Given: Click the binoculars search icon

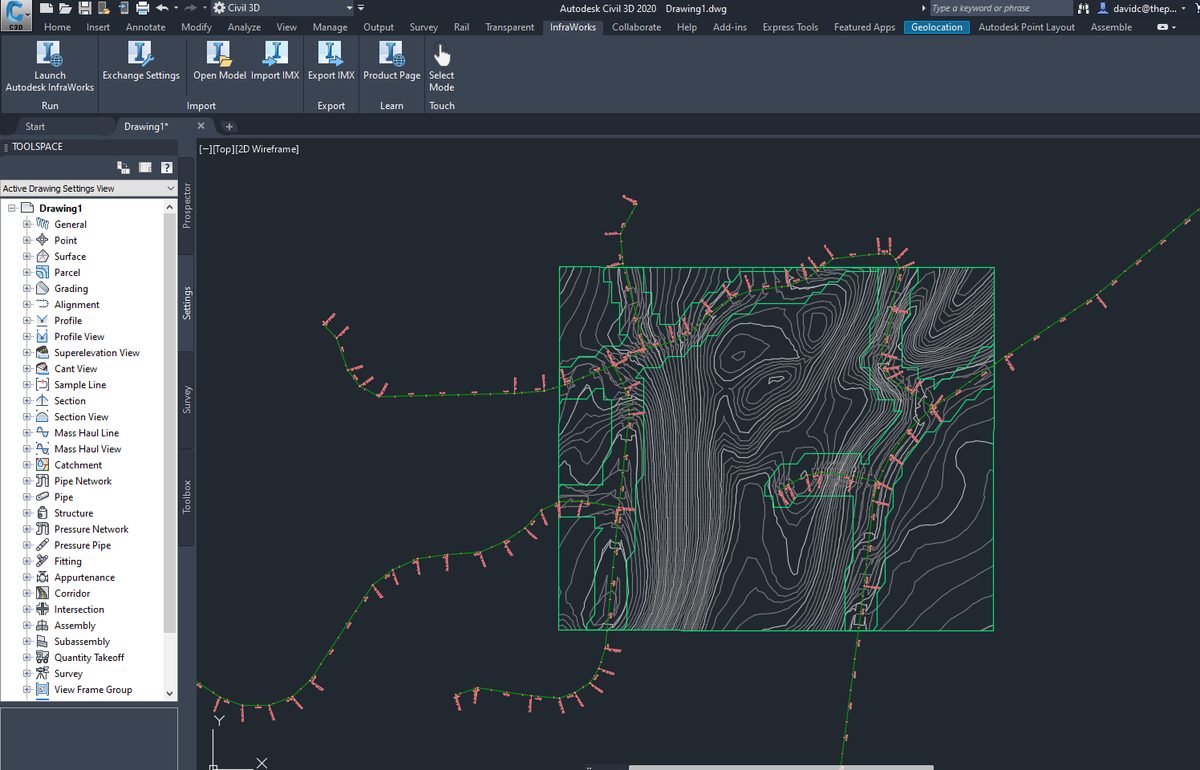Looking at the screenshot, I should click(1083, 8).
